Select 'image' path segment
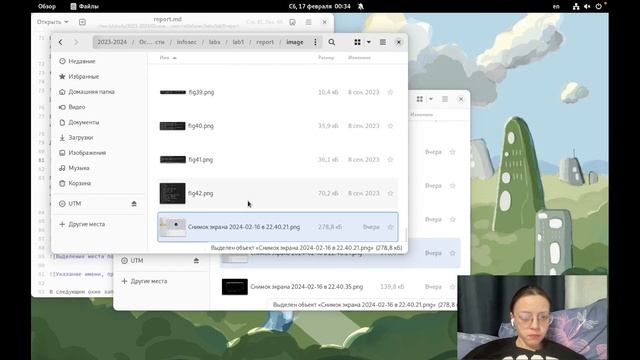Viewport: 640px width, 360px height. pos(295,42)
